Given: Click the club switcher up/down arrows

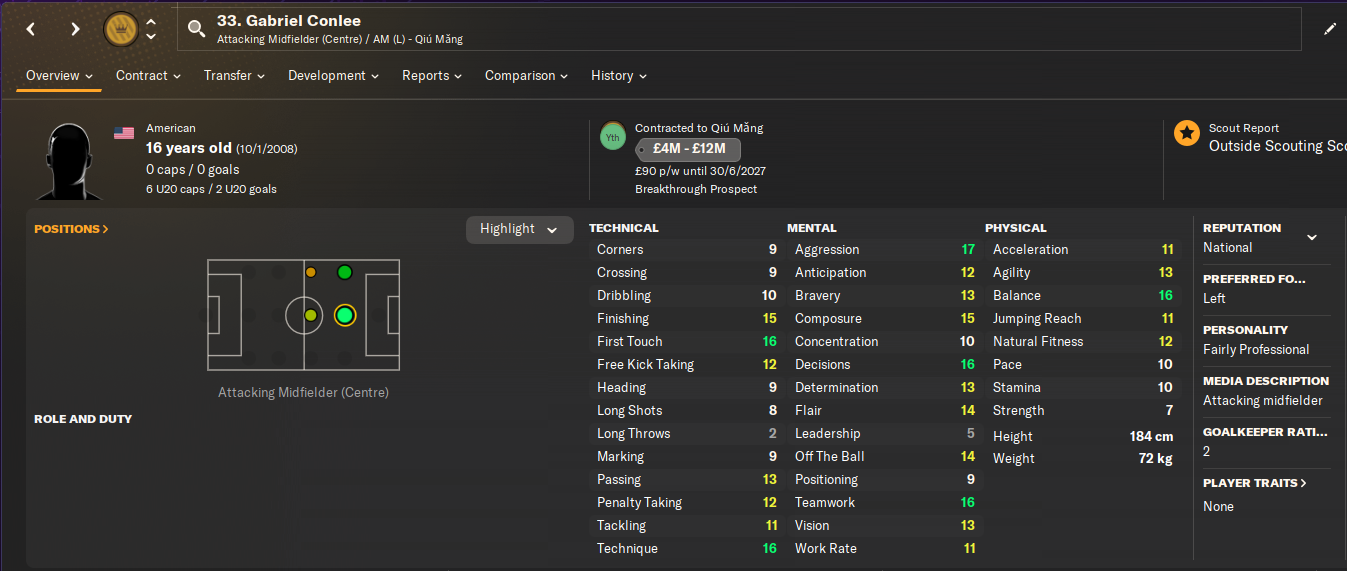Looking at the screenshot, I should tap(151, 29).
